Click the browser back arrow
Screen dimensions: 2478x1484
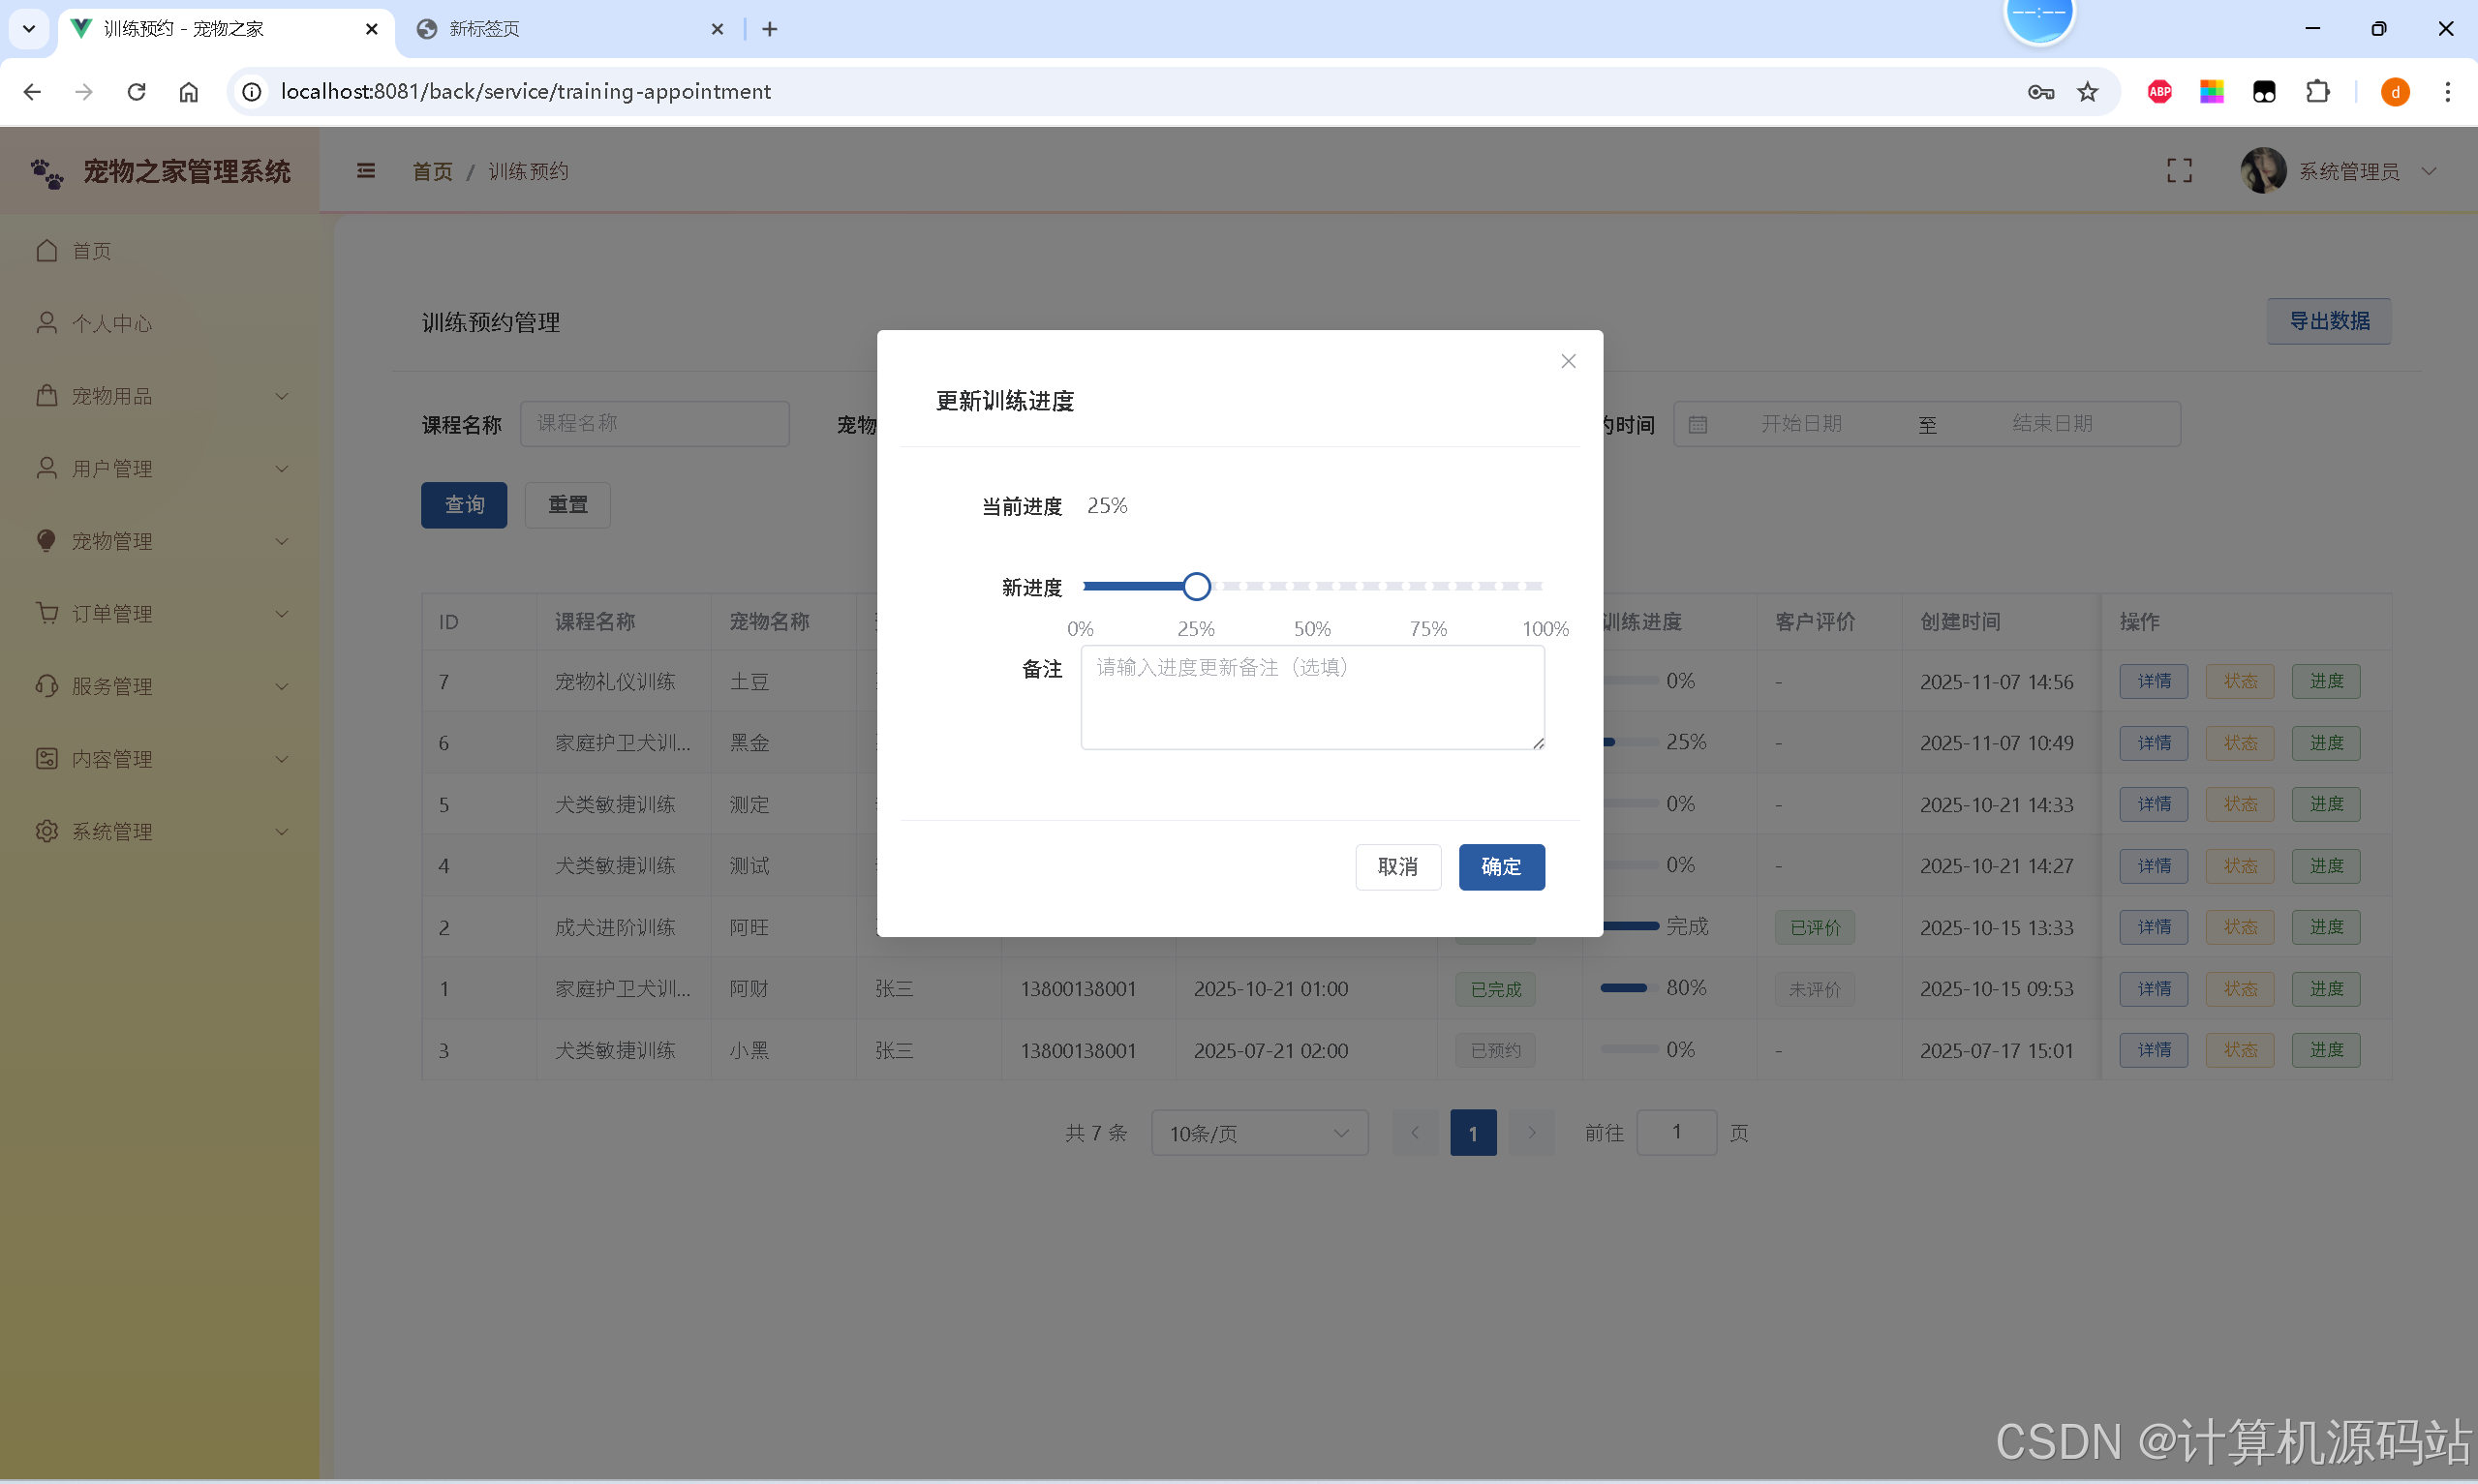tap(32, 92)
